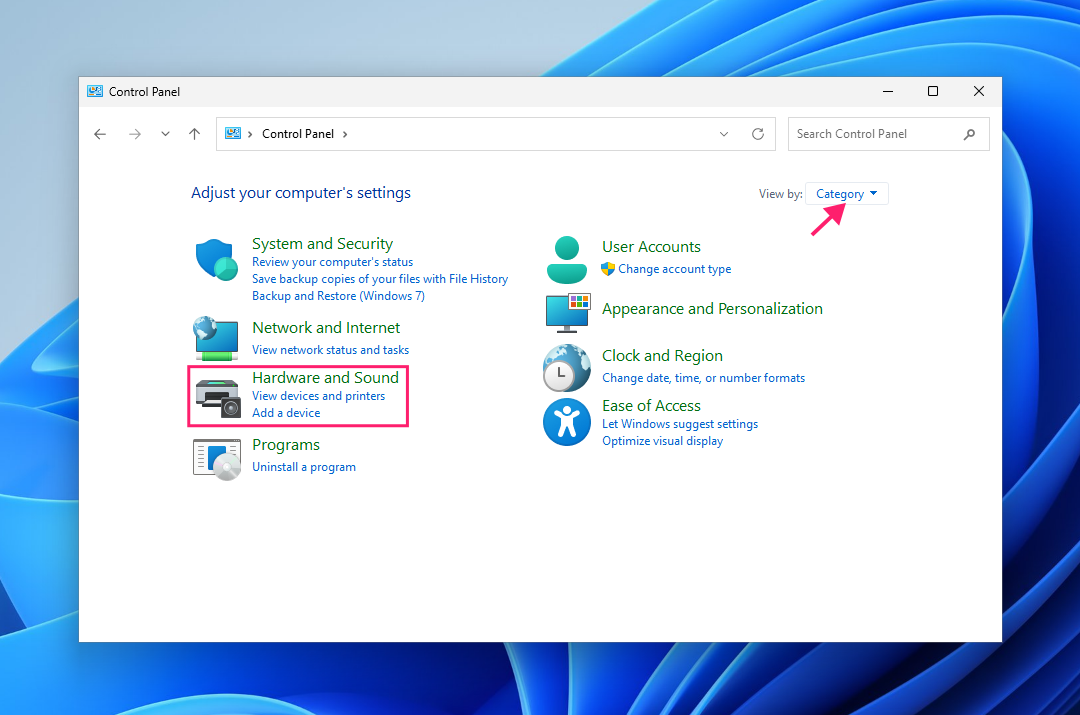Open the User Accounts person icon
The image size is (1080, 715).
567,260
